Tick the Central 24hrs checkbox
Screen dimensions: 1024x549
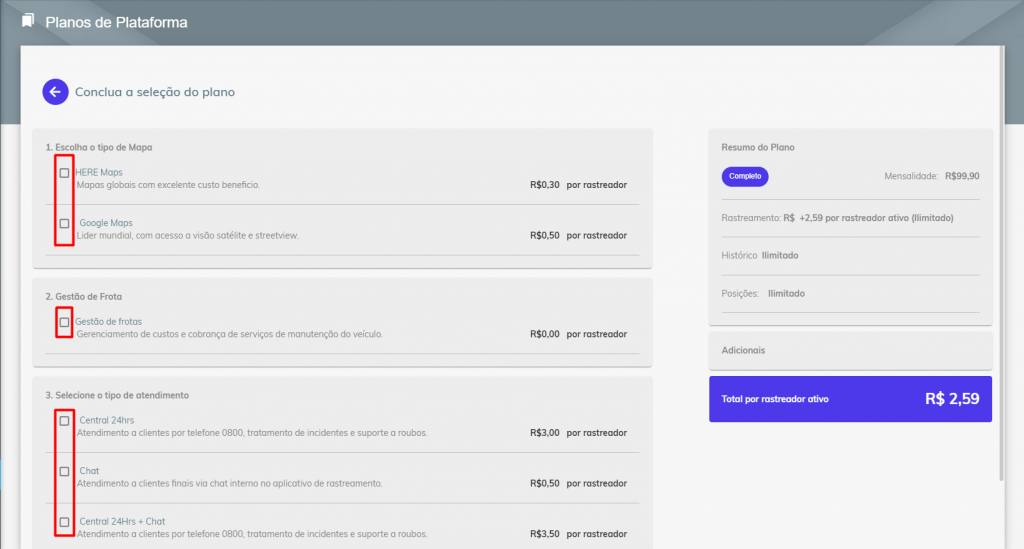pos(64,421)
